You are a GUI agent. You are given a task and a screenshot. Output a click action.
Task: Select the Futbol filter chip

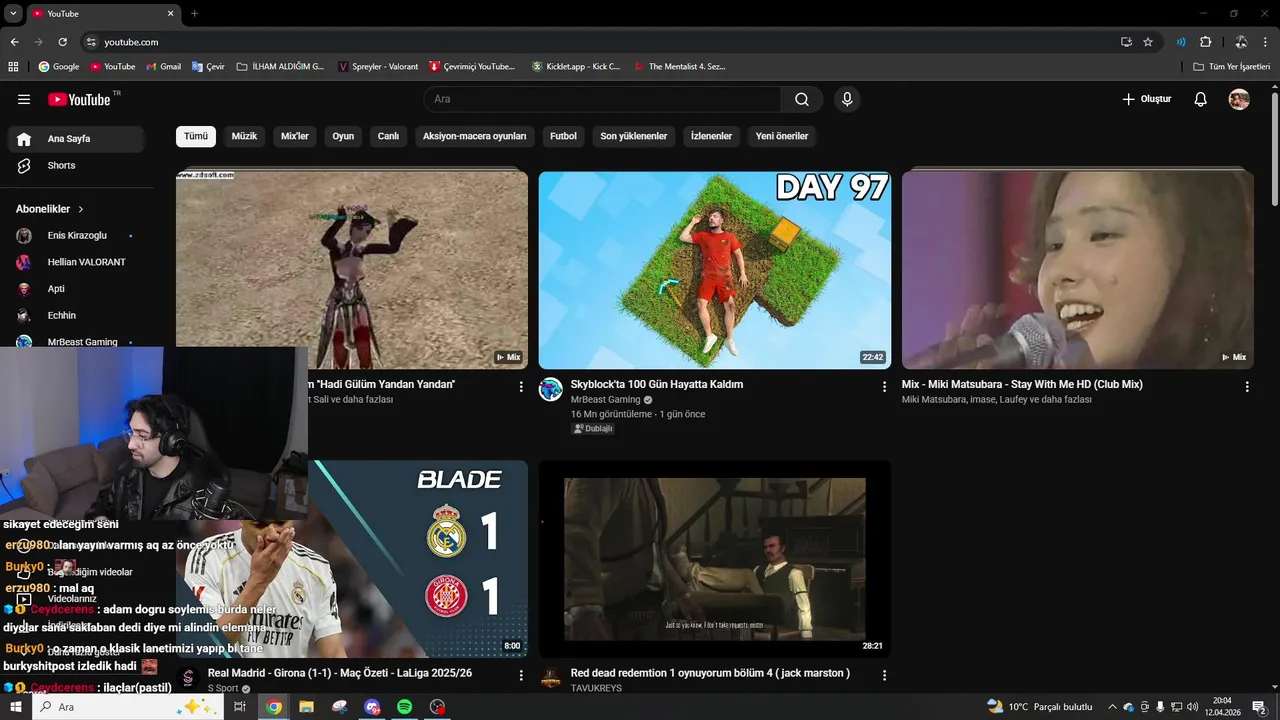(x=563, y=136)
